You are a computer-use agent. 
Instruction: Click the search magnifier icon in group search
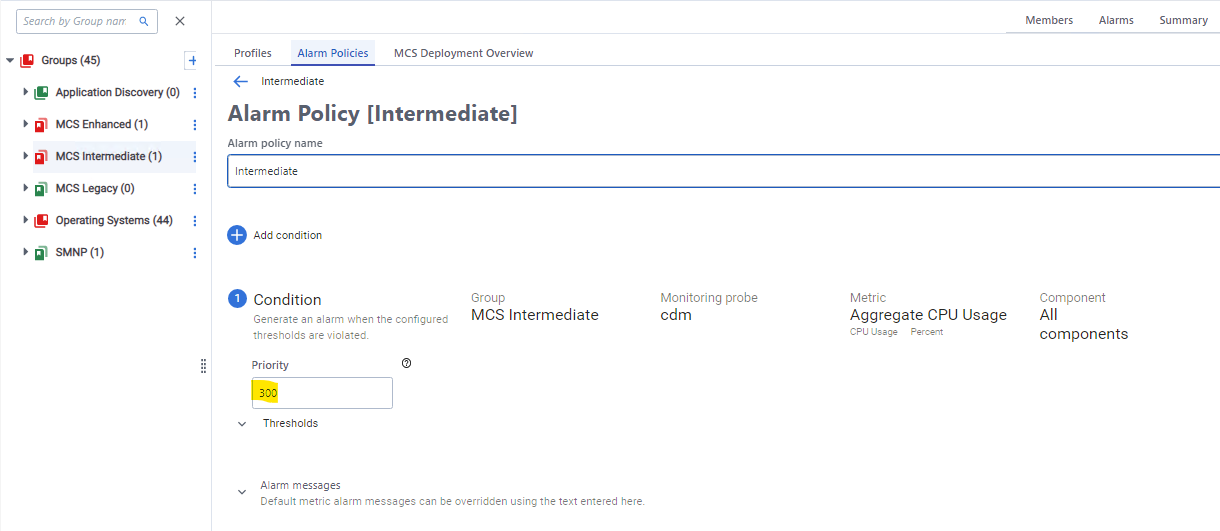(144, 21)
